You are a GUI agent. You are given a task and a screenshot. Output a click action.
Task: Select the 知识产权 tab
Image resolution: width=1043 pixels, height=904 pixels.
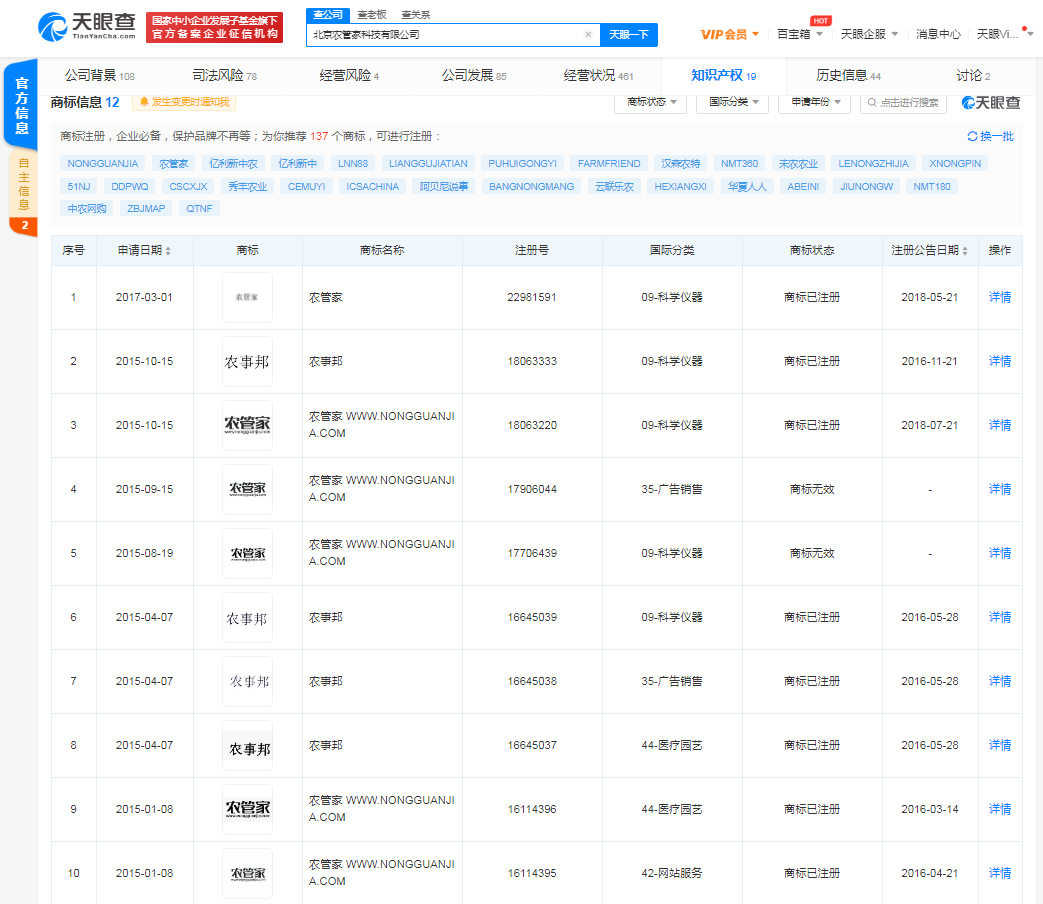click(724, 76)
